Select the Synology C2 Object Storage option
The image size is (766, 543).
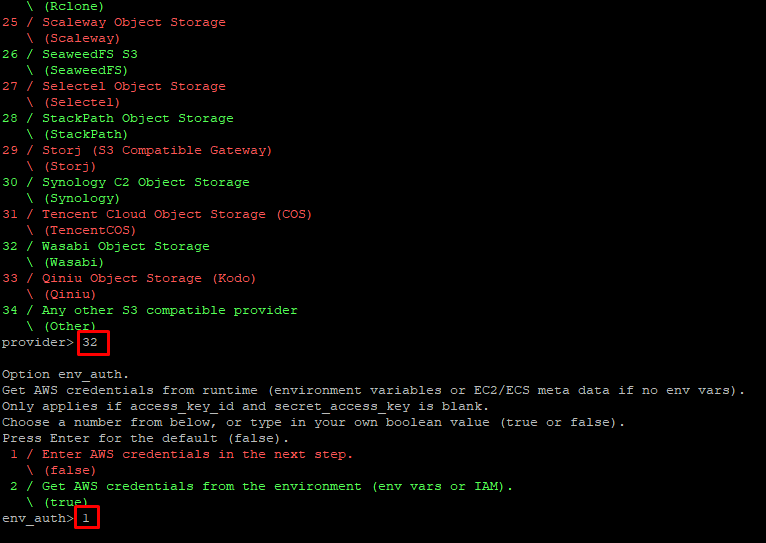click(x=145, y=182)
